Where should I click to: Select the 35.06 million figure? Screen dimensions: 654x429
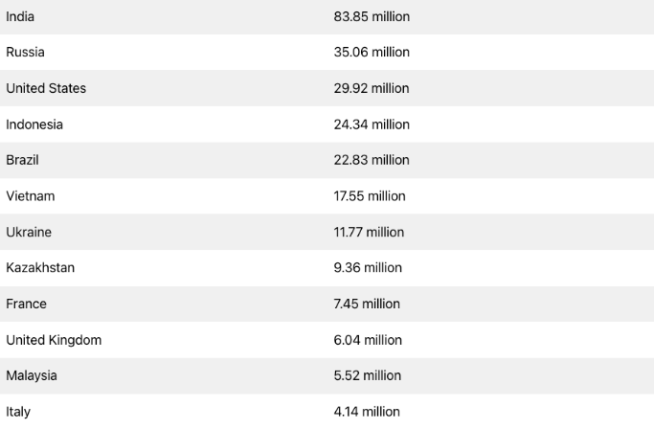[x=371, y=52]
